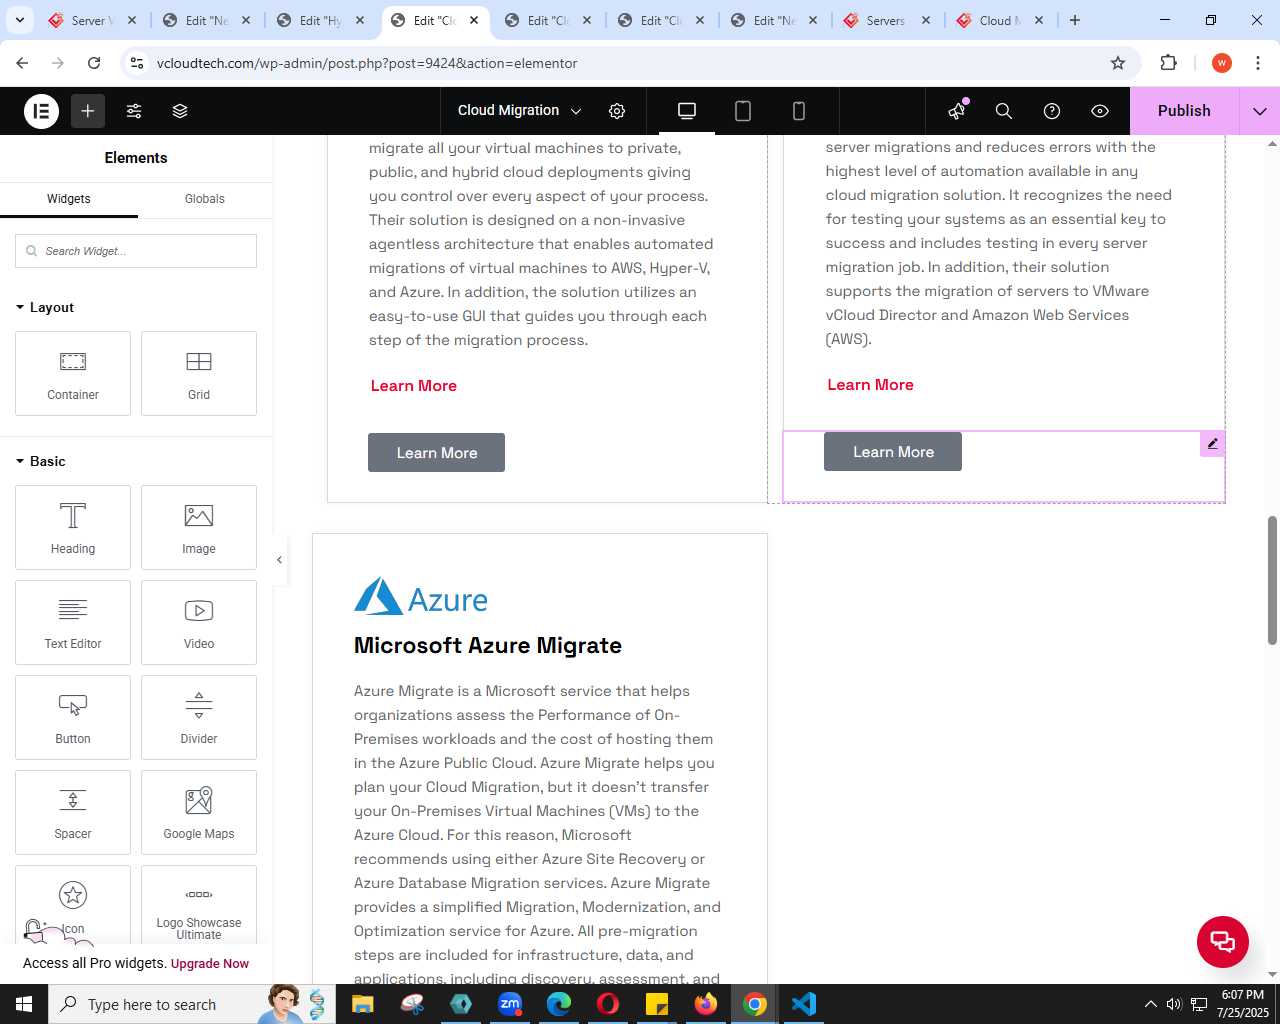Switch to tablet responsive view

pos(743,111)
